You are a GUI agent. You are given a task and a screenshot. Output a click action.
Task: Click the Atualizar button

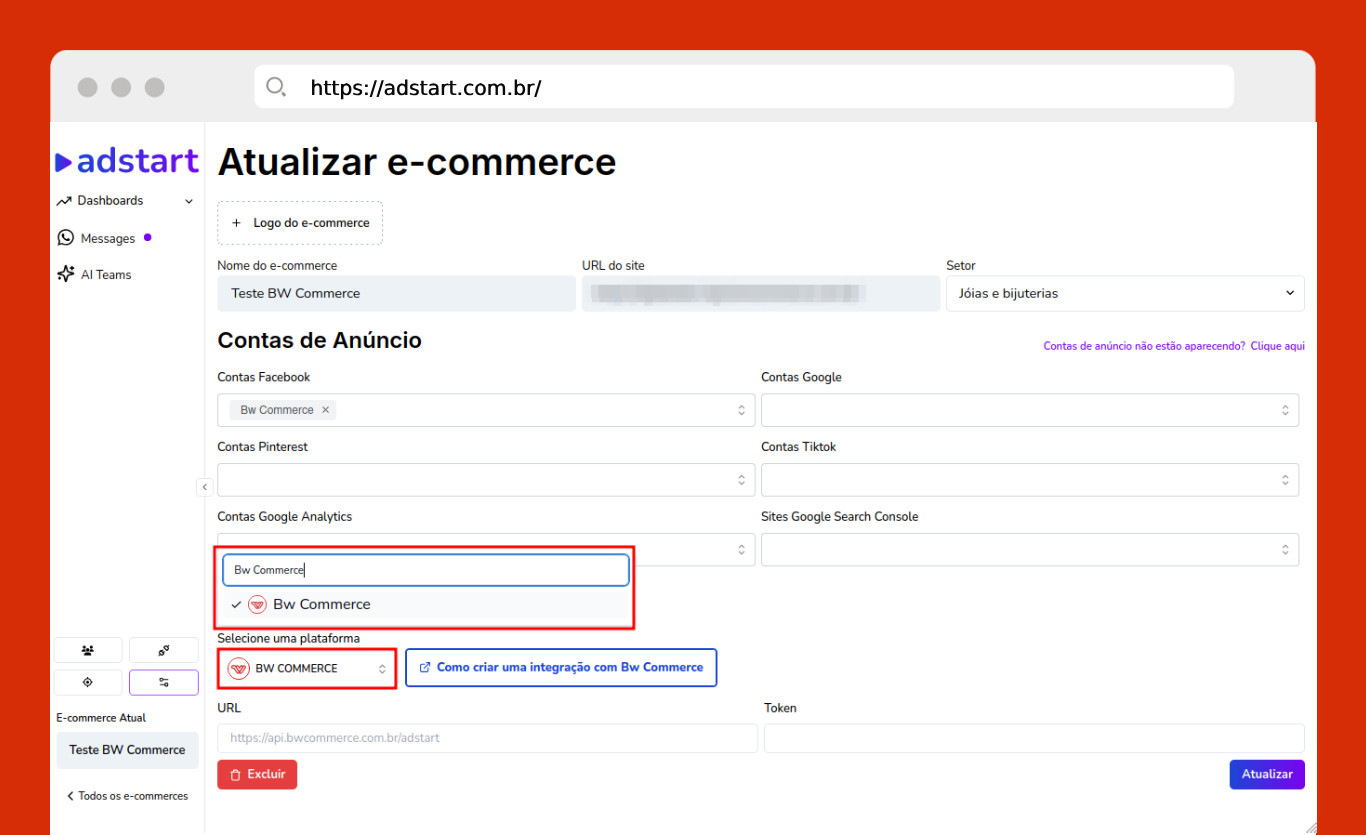point(1267,774)
